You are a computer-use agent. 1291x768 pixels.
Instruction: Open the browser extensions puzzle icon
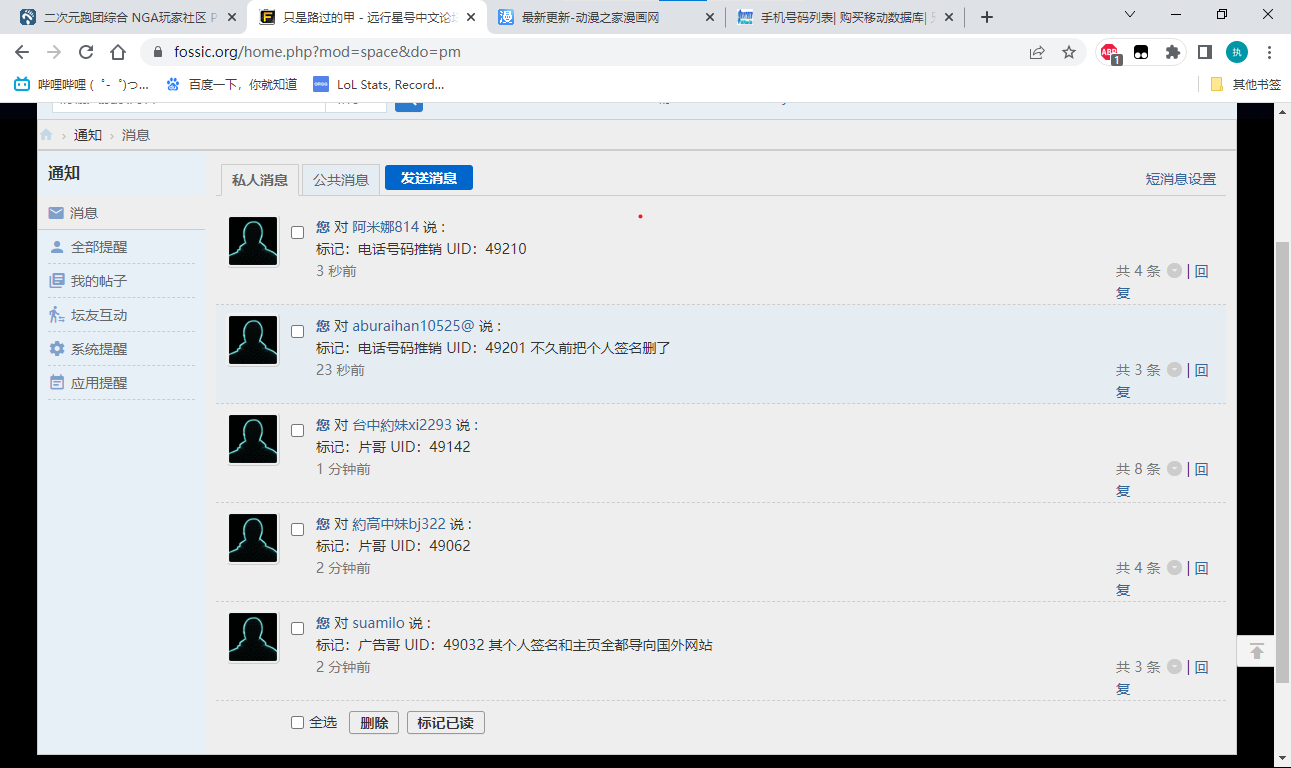1172,51
